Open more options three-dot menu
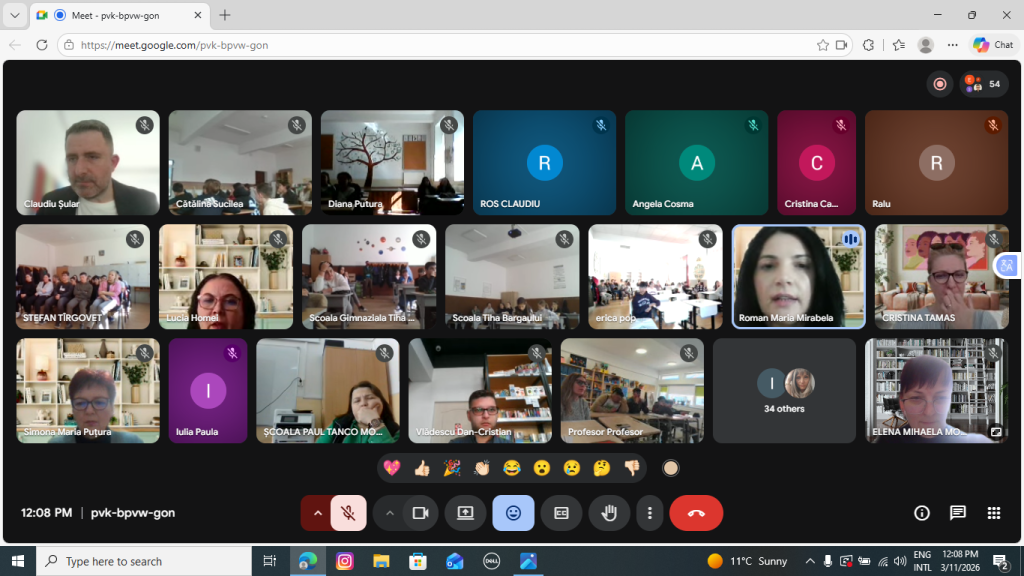Viewport: 1024px width, 576px height. point(650,513)
